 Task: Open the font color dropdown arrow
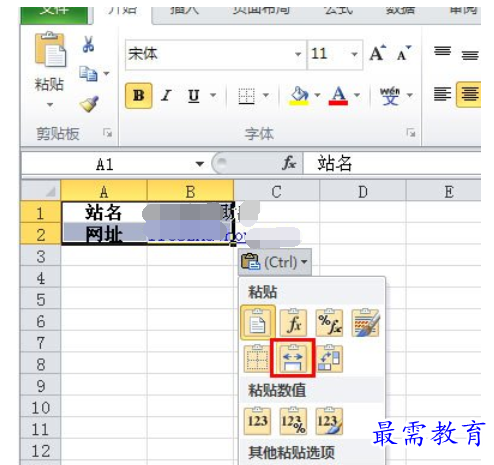[x=357, y=95]
